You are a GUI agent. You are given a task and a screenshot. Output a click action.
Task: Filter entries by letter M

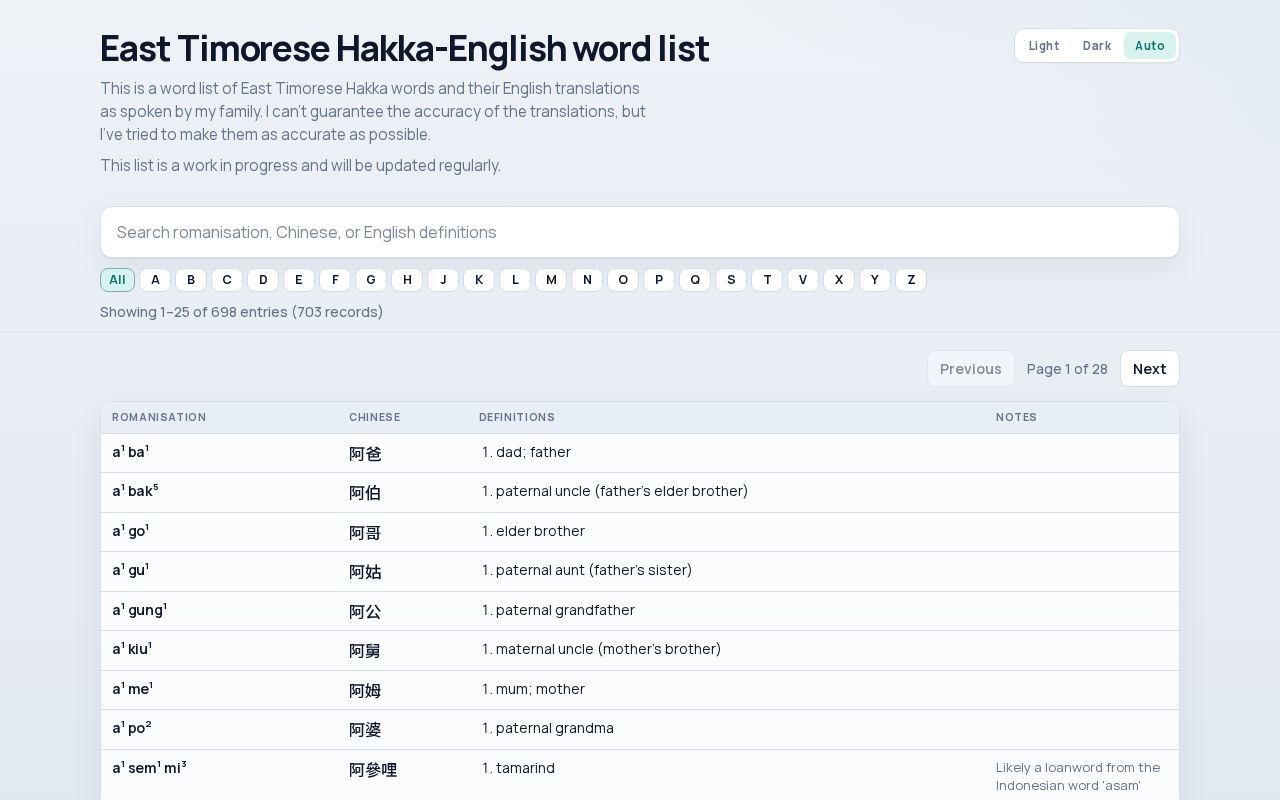(x=551, y=280)
